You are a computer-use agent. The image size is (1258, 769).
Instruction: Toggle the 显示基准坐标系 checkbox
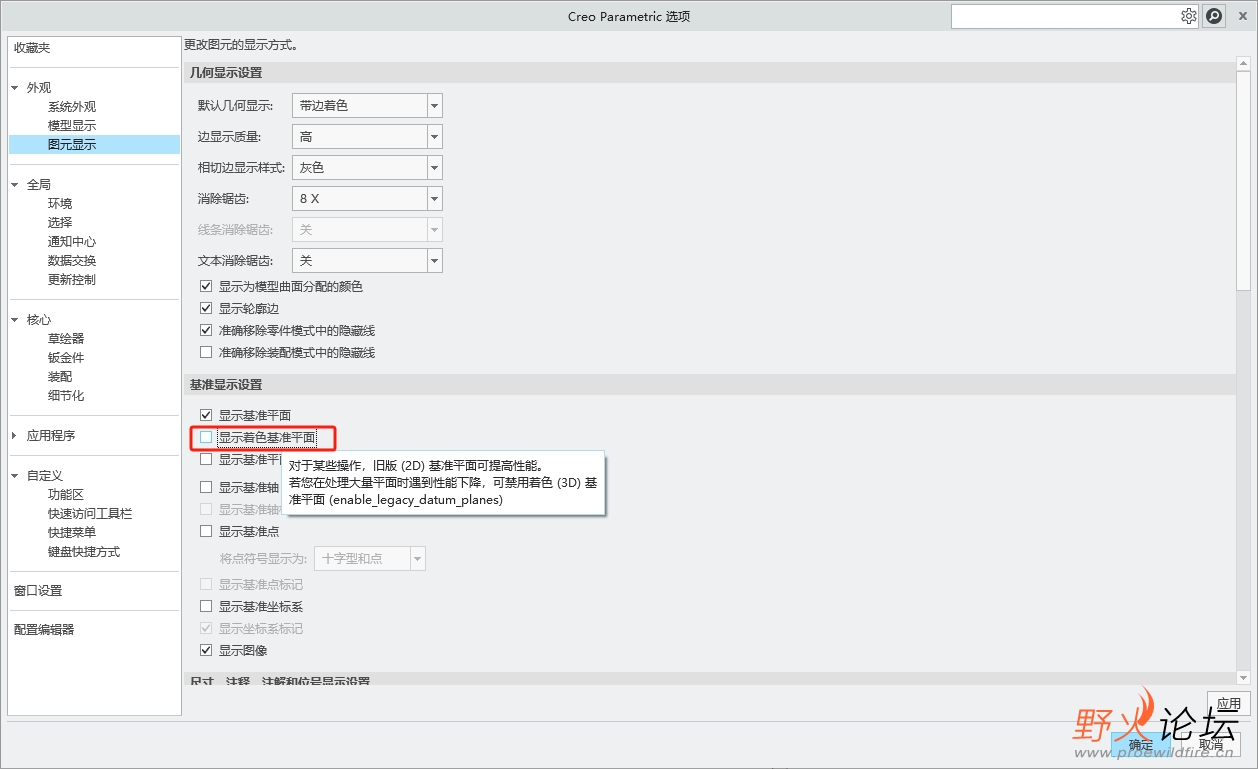(205, 605)
